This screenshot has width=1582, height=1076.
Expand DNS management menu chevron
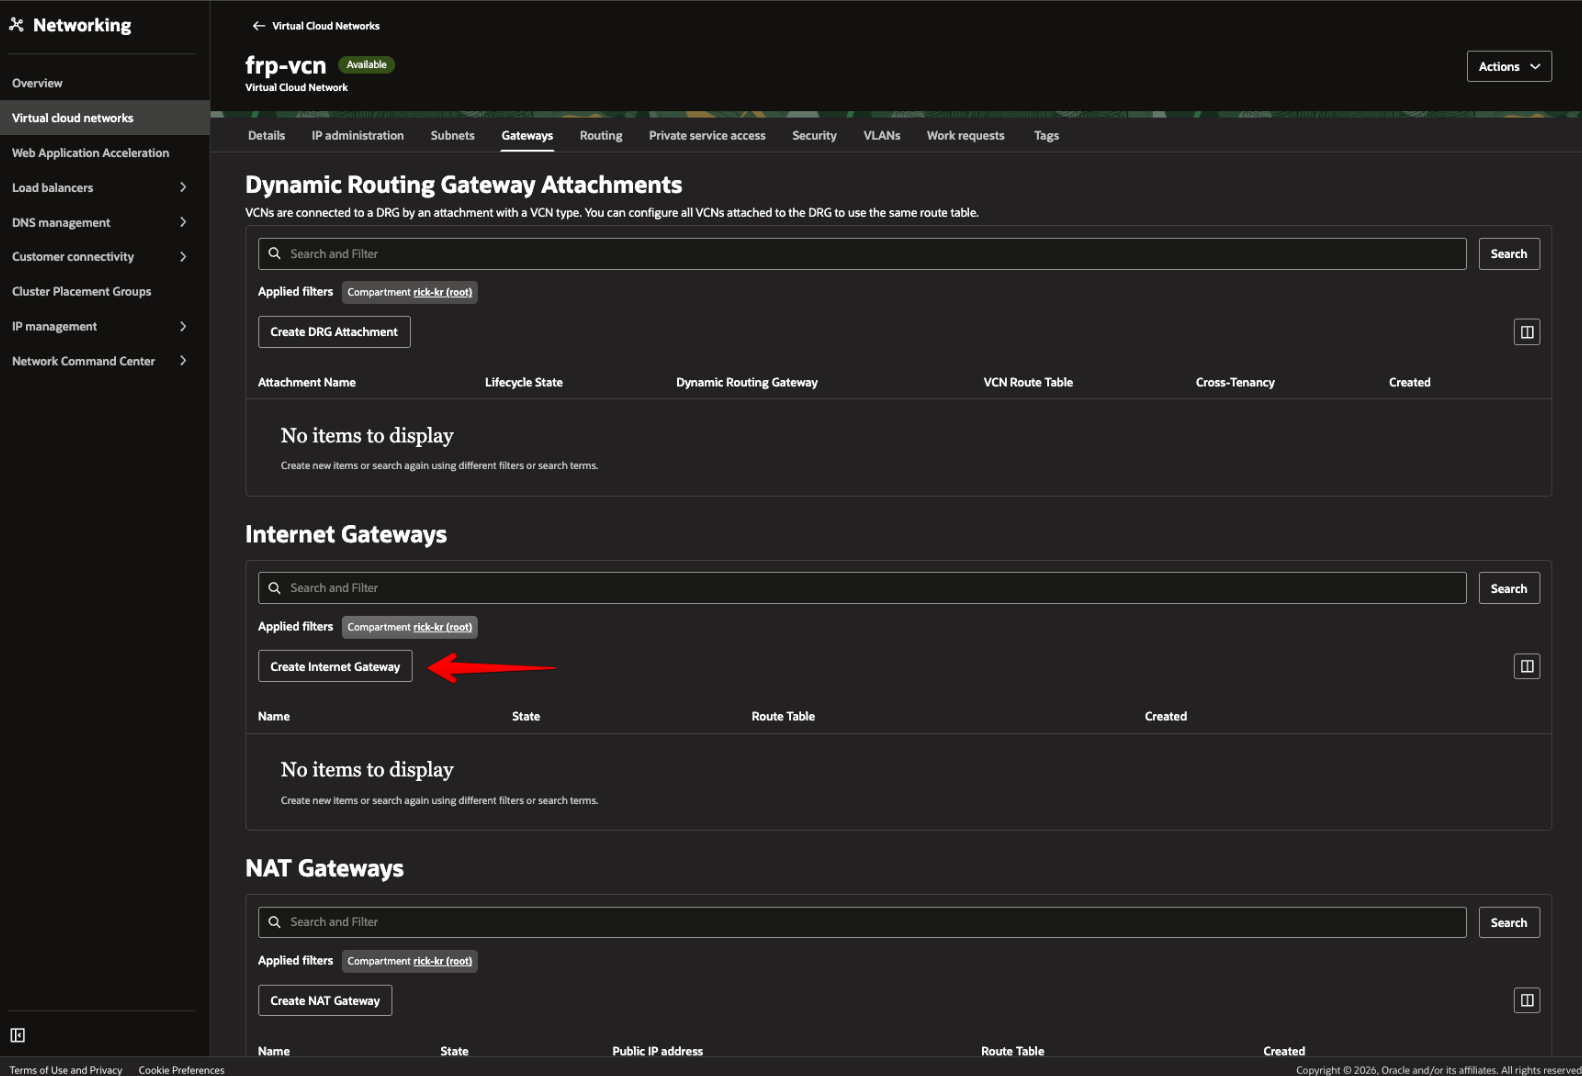coord(183,222)
